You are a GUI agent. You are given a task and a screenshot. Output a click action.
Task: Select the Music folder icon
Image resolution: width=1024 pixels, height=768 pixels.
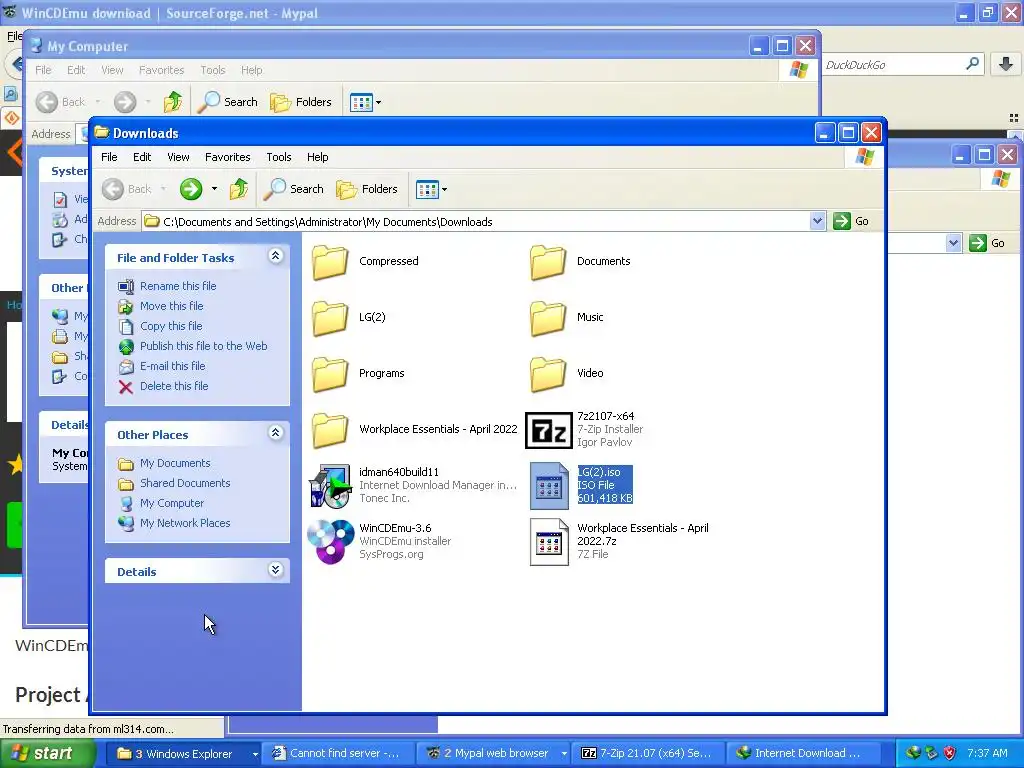pyautogui.click(x=548, y=318)
